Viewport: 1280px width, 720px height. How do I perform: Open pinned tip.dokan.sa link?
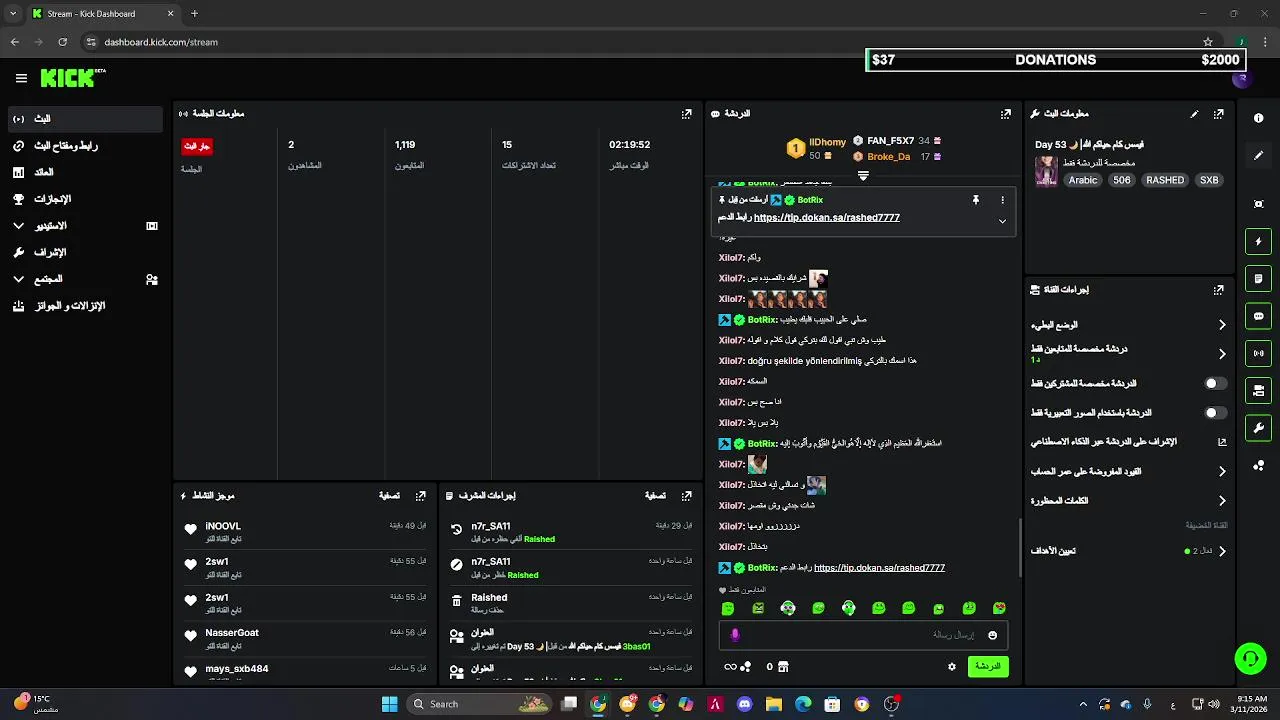point(826,218)
